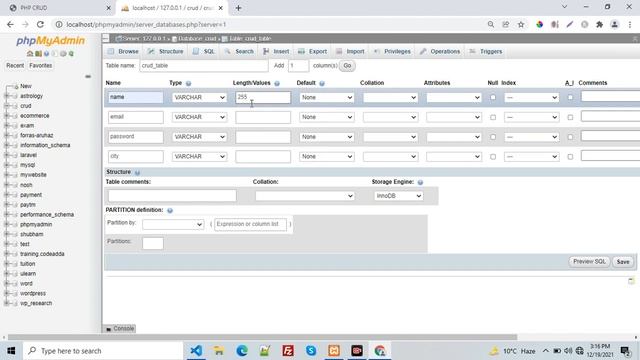Toggle Null checkbox for password column
Screen dimensions: 640x360
click(x=493, y=137)
